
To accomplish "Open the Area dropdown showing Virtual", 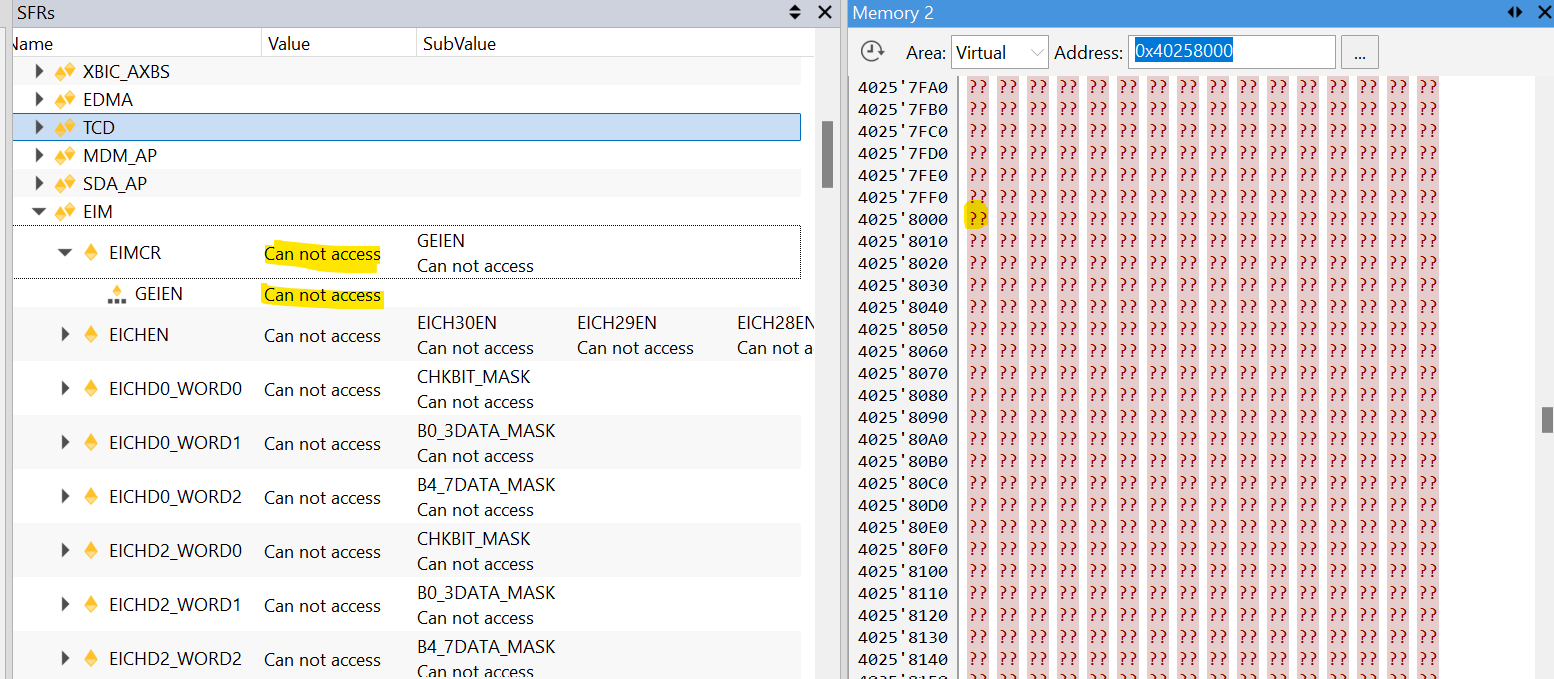I will [x=998, y=51].
